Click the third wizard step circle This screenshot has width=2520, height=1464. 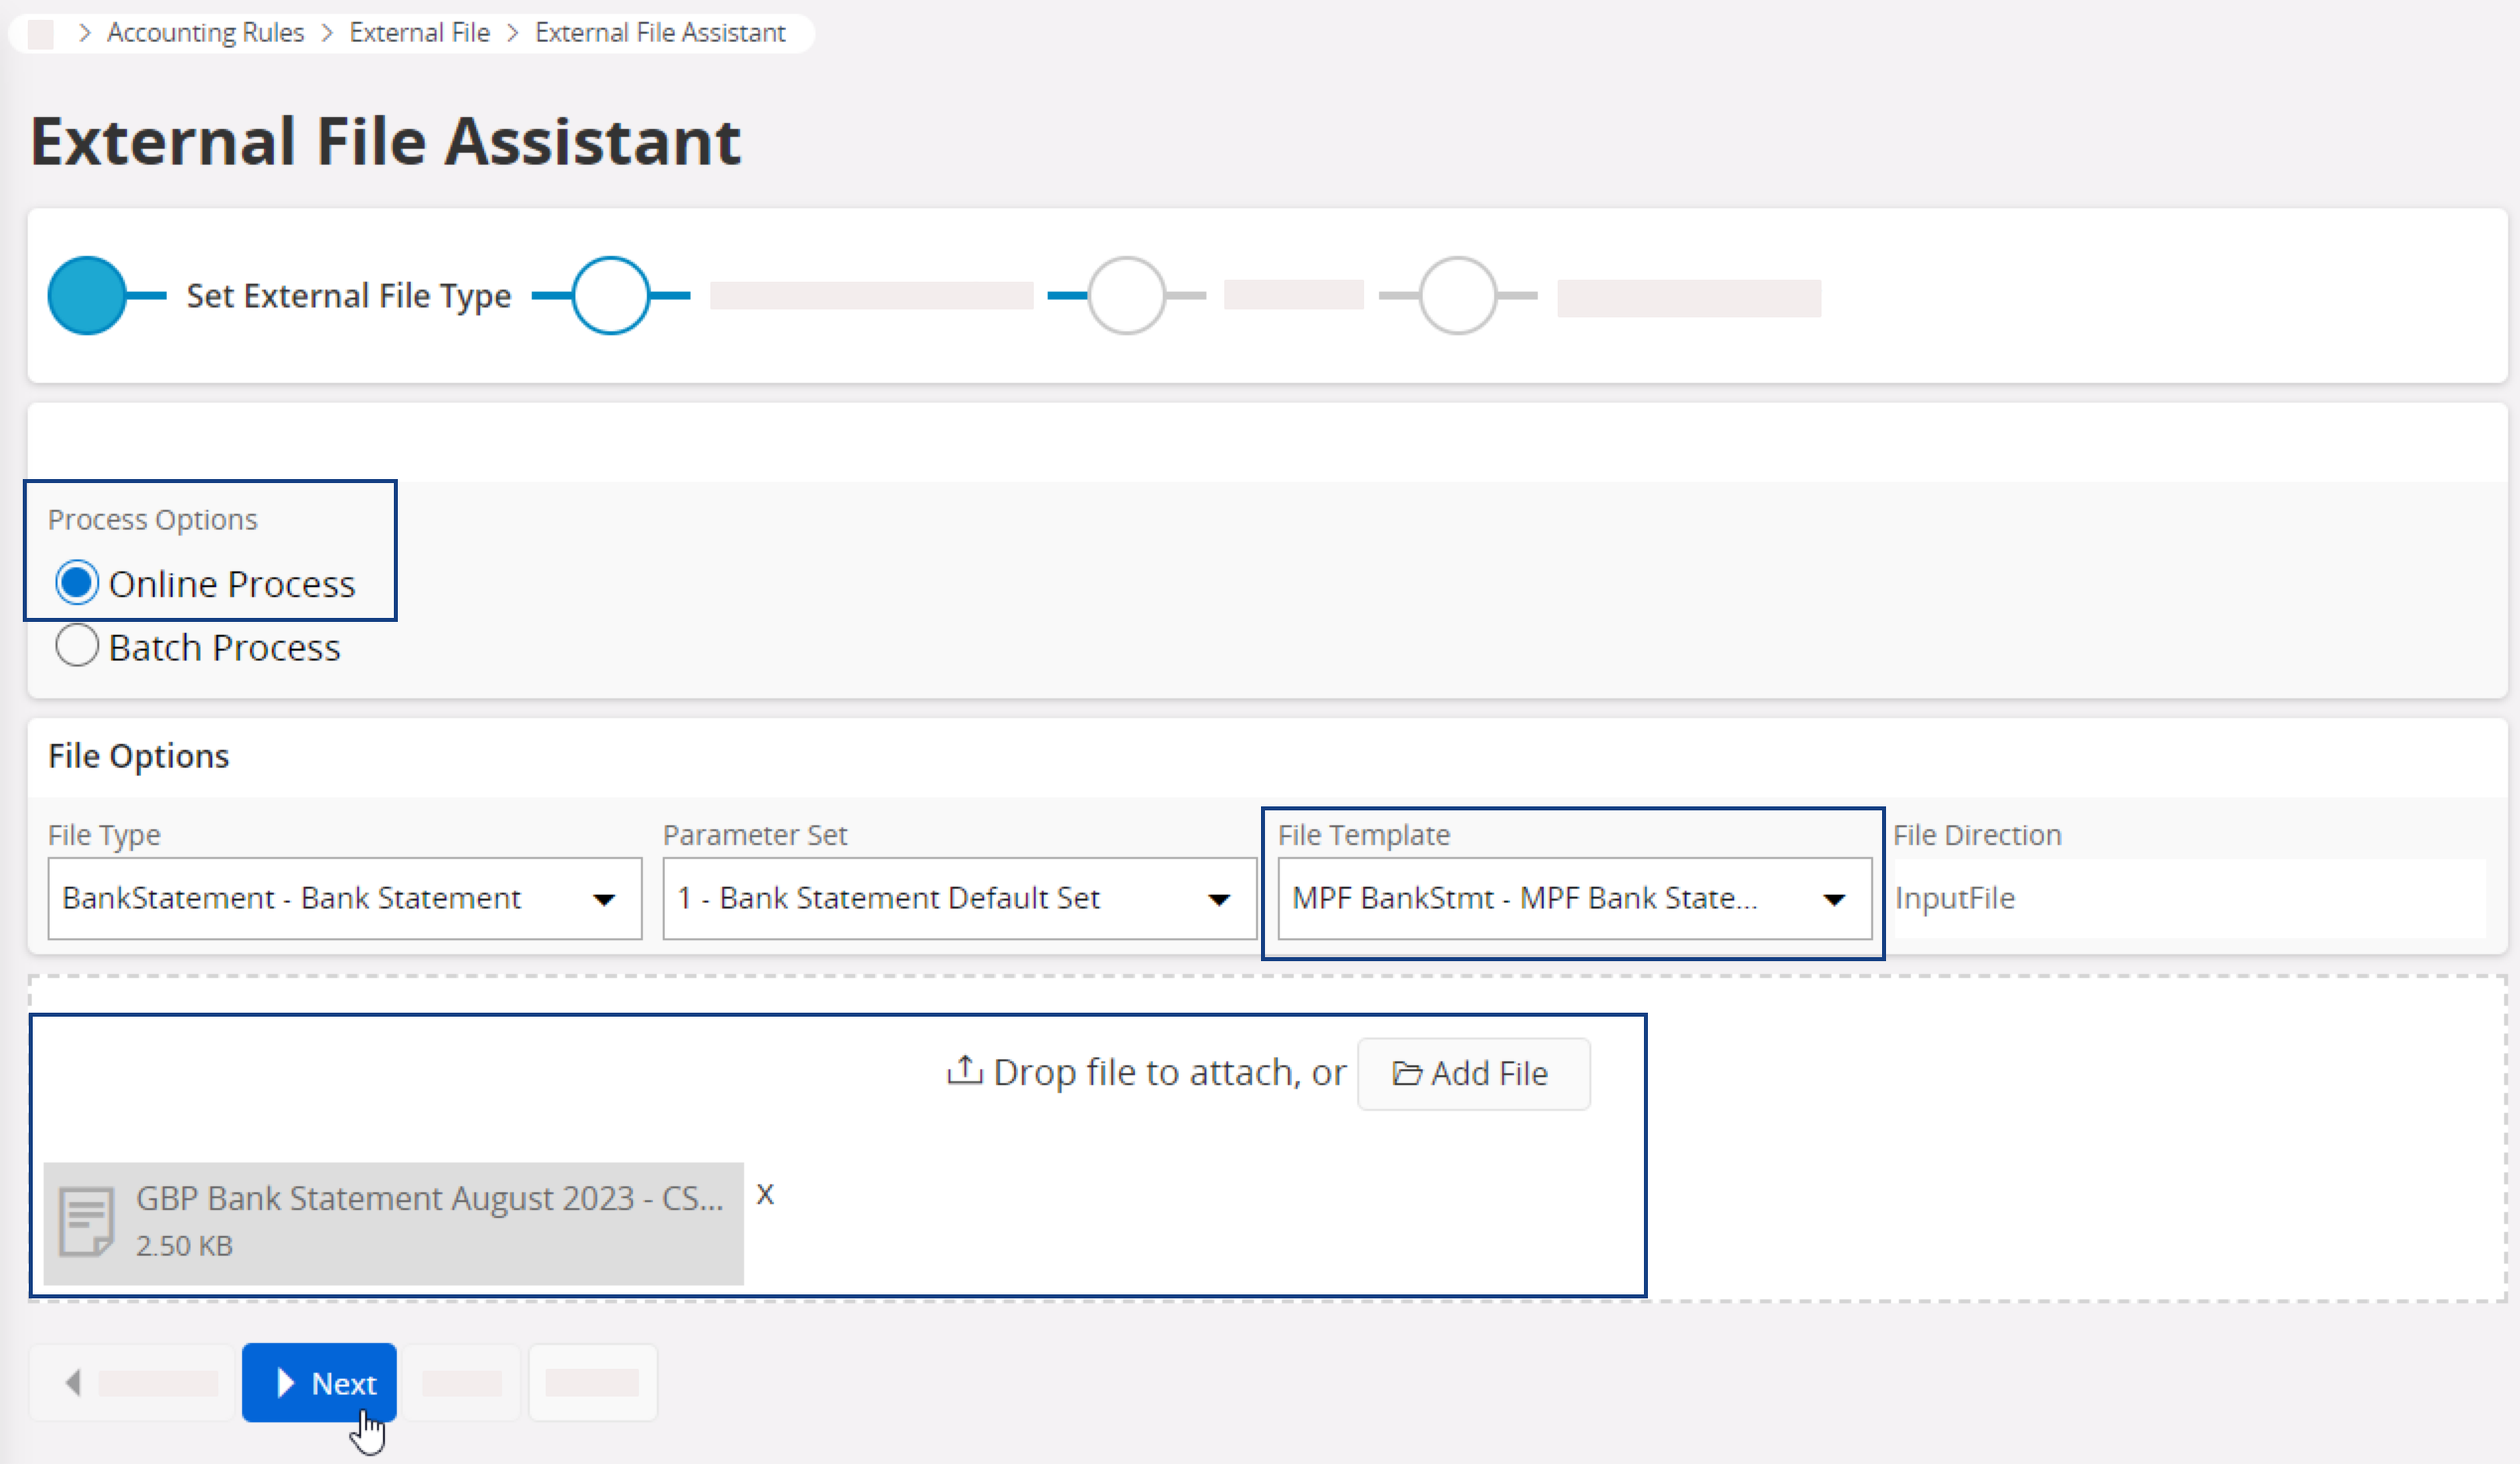1126,296
